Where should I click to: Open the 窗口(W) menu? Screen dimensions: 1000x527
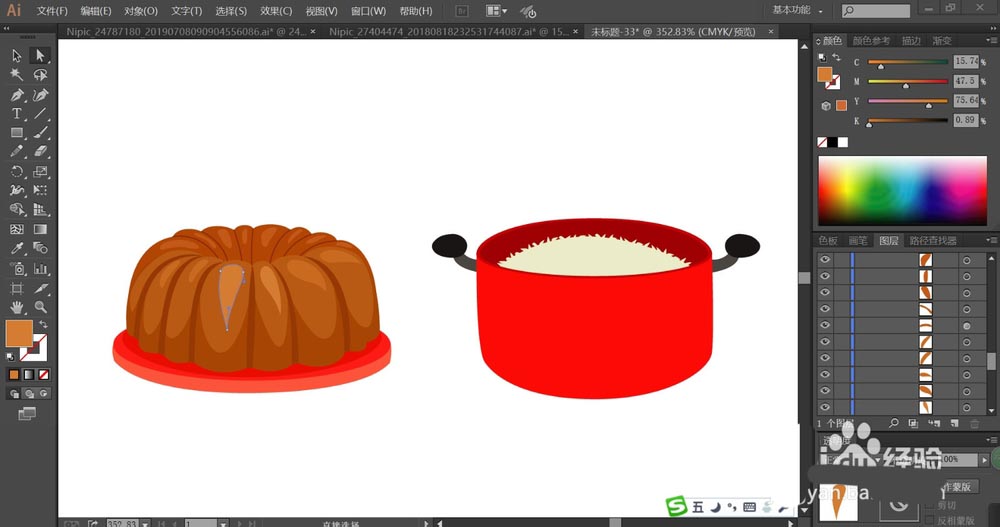(368, 11)
